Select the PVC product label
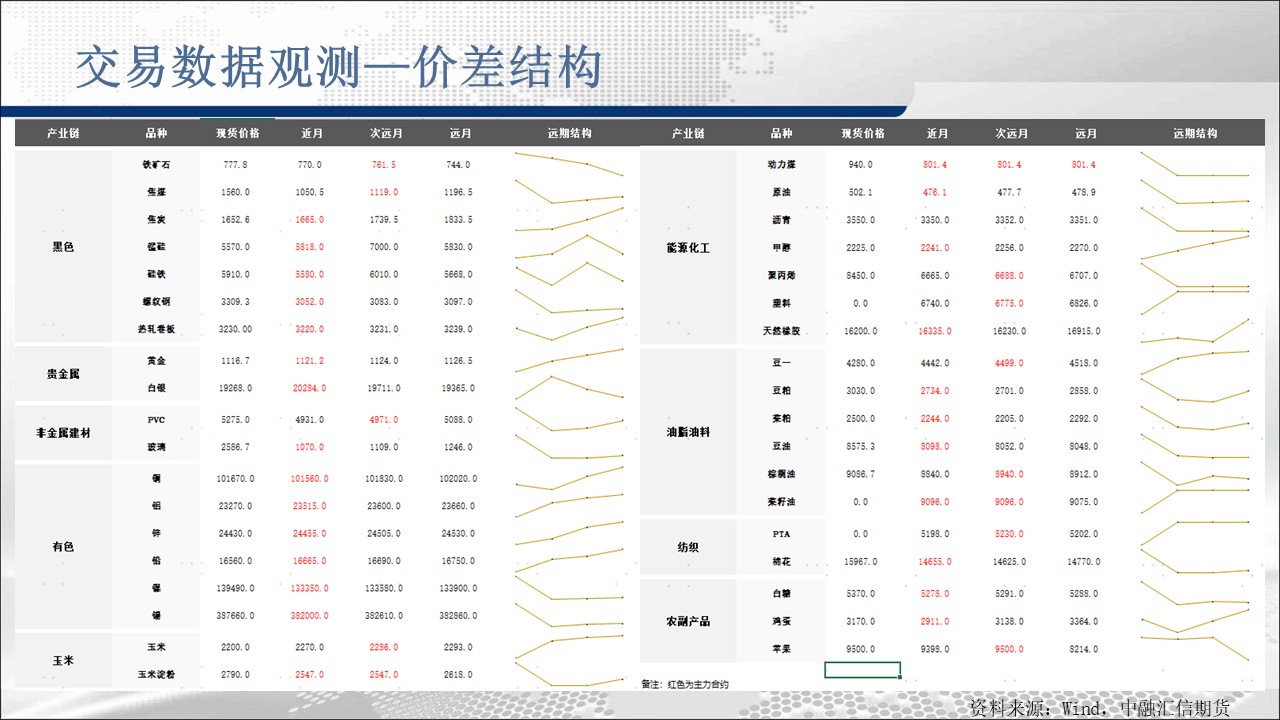The width and height of the screenshot is (1280, 720). [156, 420]
